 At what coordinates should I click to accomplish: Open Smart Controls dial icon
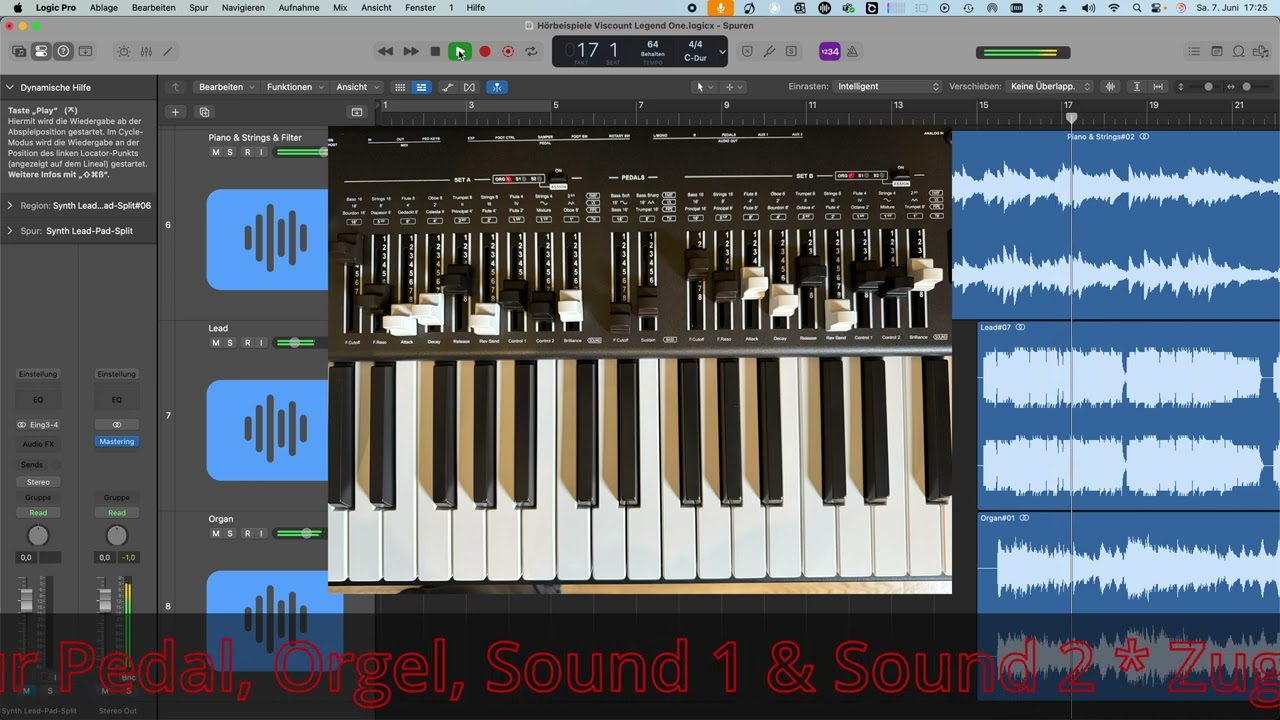pos(123,51)
